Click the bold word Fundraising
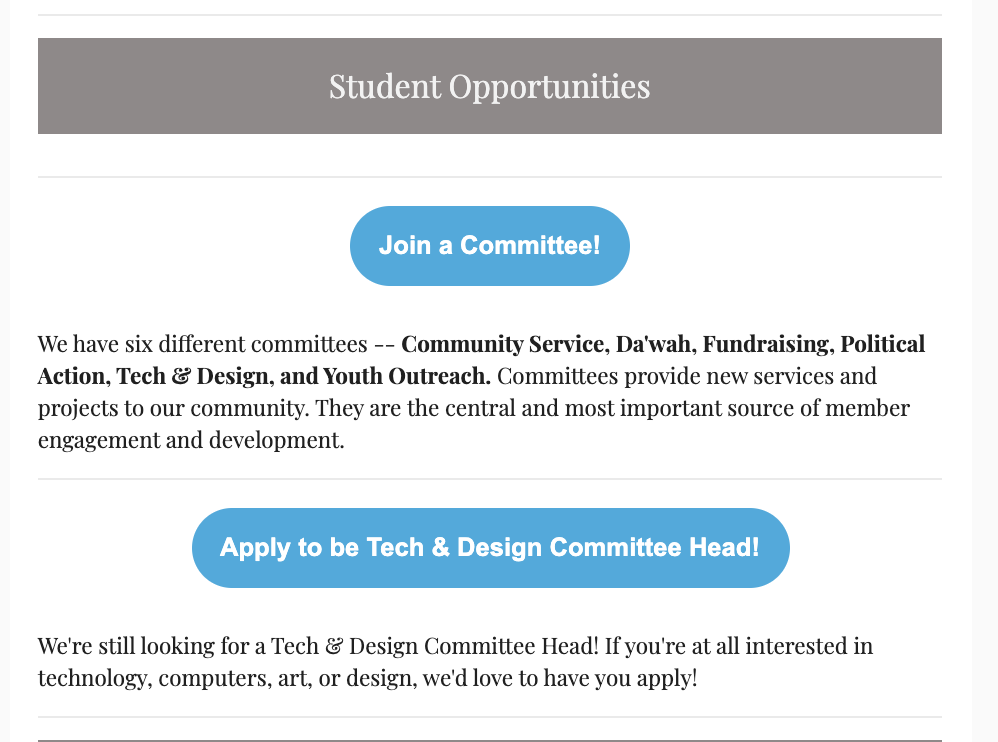Viewport: 998px width, 742px height. (x=767, y=345)
